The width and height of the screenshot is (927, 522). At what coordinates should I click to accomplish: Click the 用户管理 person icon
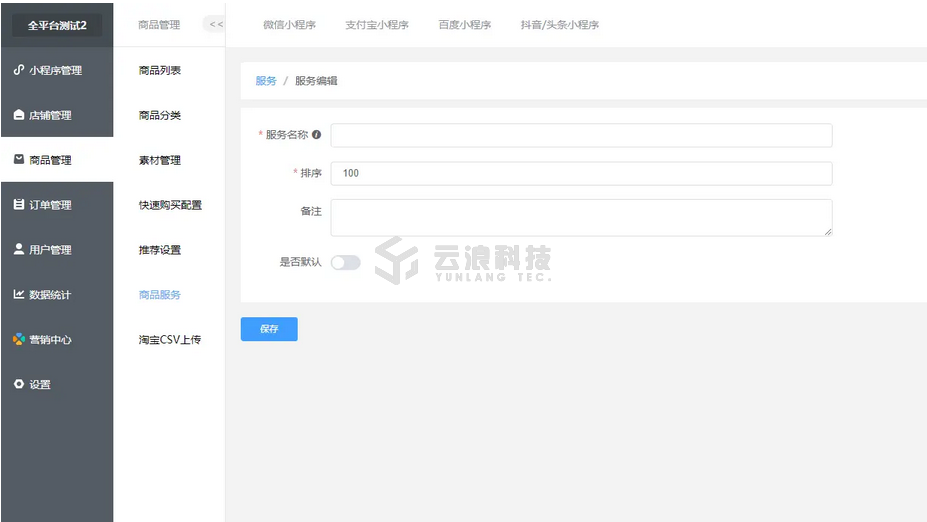coord(18,250)
